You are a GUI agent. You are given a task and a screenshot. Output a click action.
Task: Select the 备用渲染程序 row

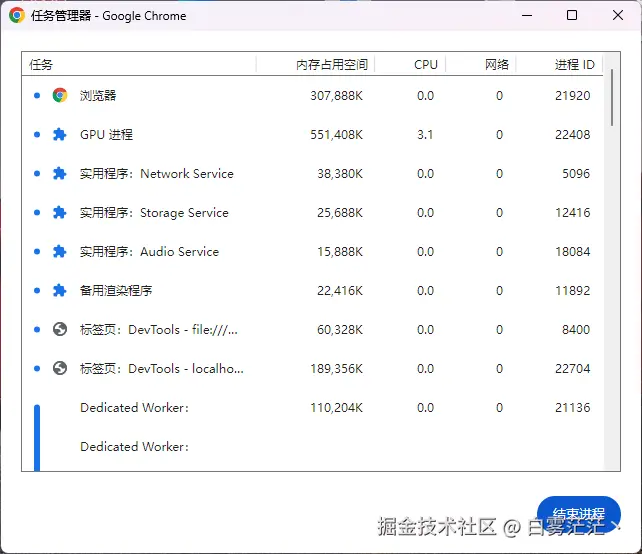(x=312, y=290)
